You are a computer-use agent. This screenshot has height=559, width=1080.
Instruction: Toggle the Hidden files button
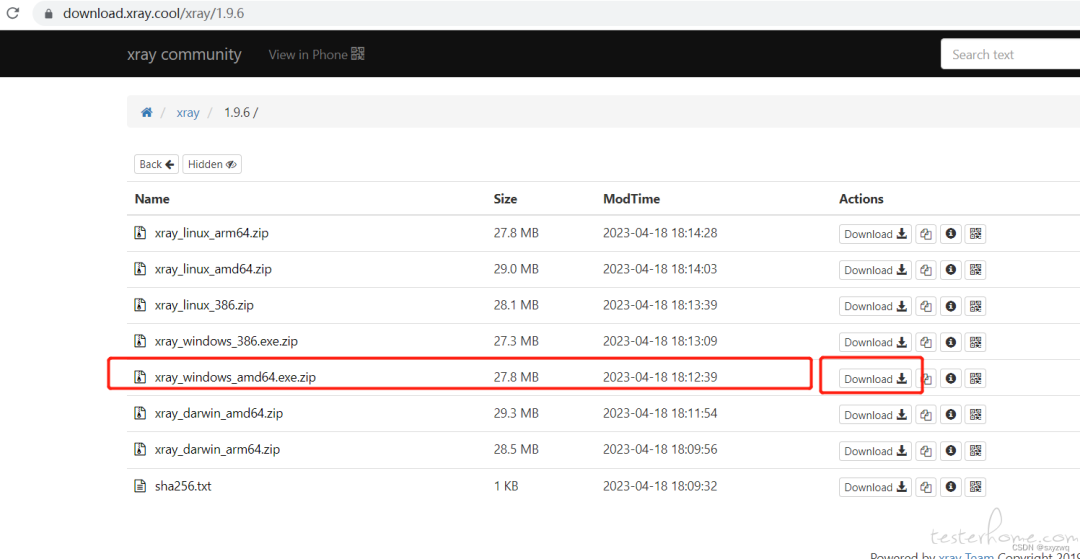click(x=212, y=165)
